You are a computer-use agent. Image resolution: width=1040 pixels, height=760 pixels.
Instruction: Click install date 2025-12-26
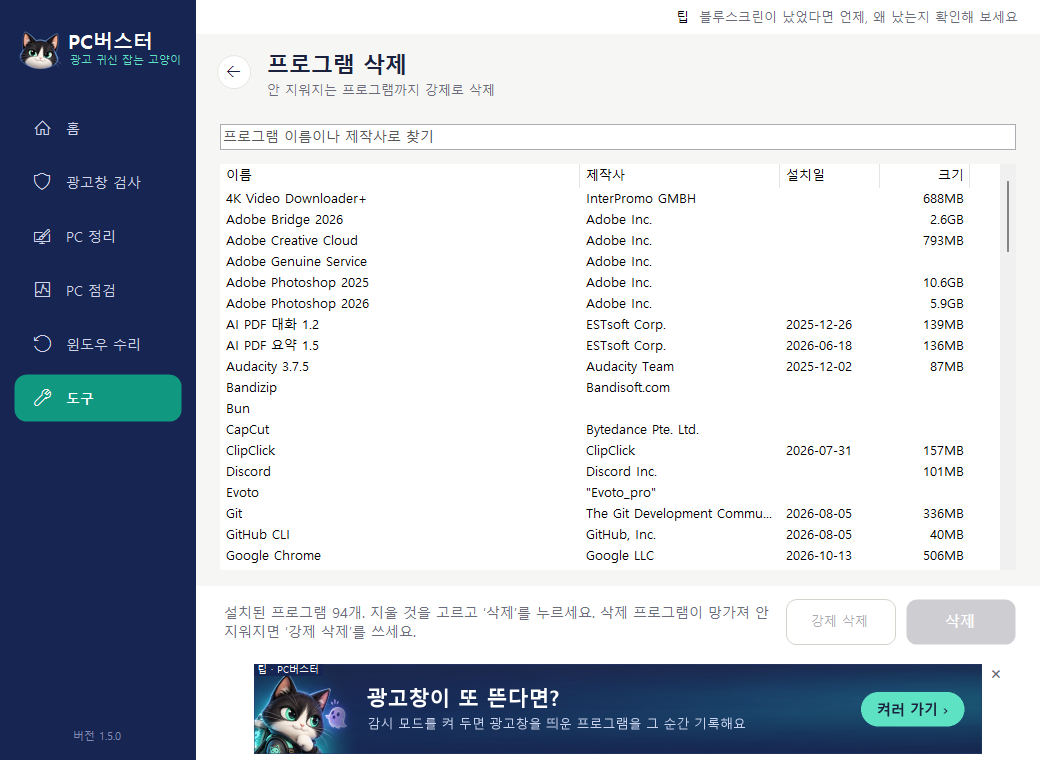[x=818, y=324]
